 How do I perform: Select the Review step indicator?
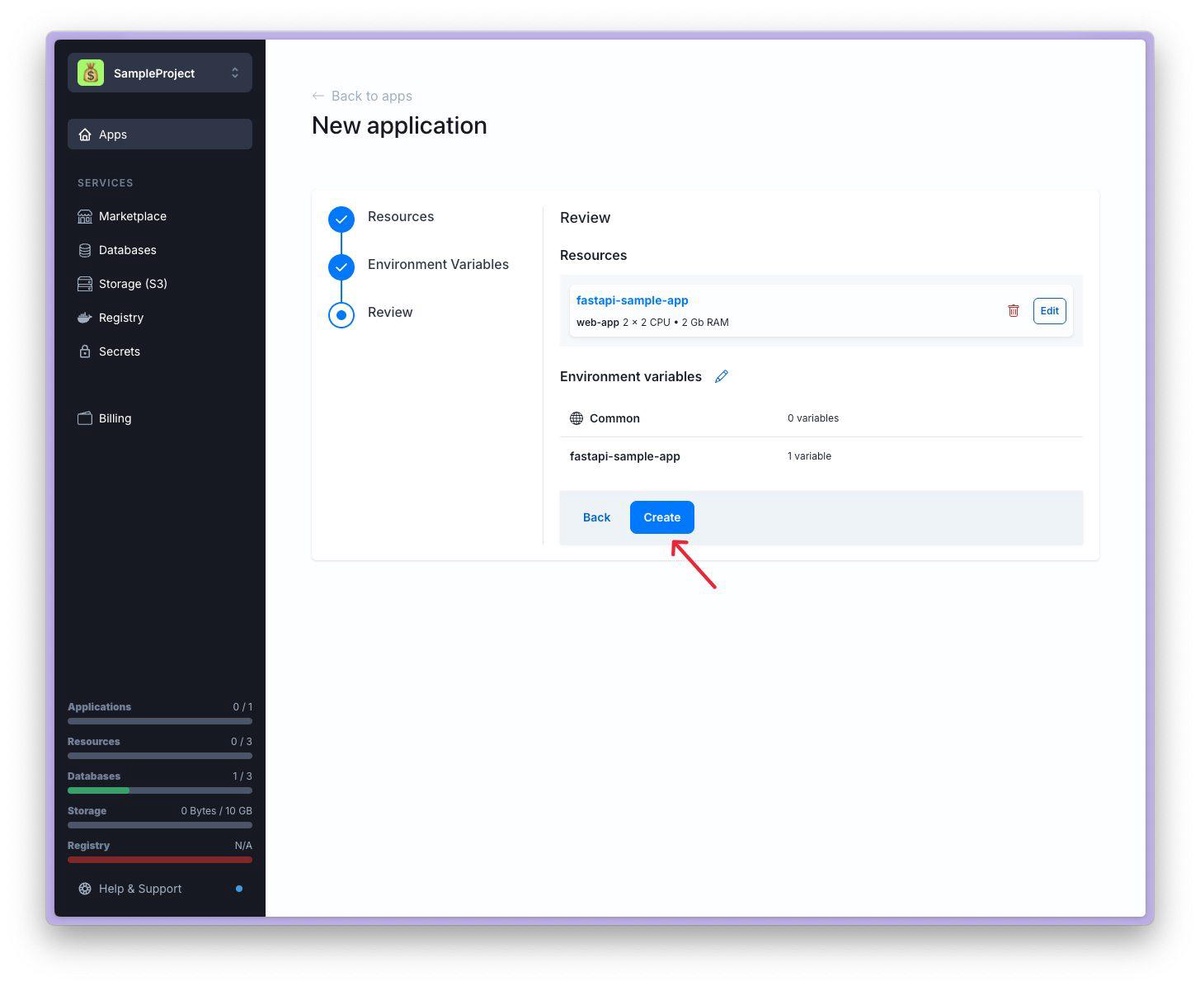click(x=341, y=315)
